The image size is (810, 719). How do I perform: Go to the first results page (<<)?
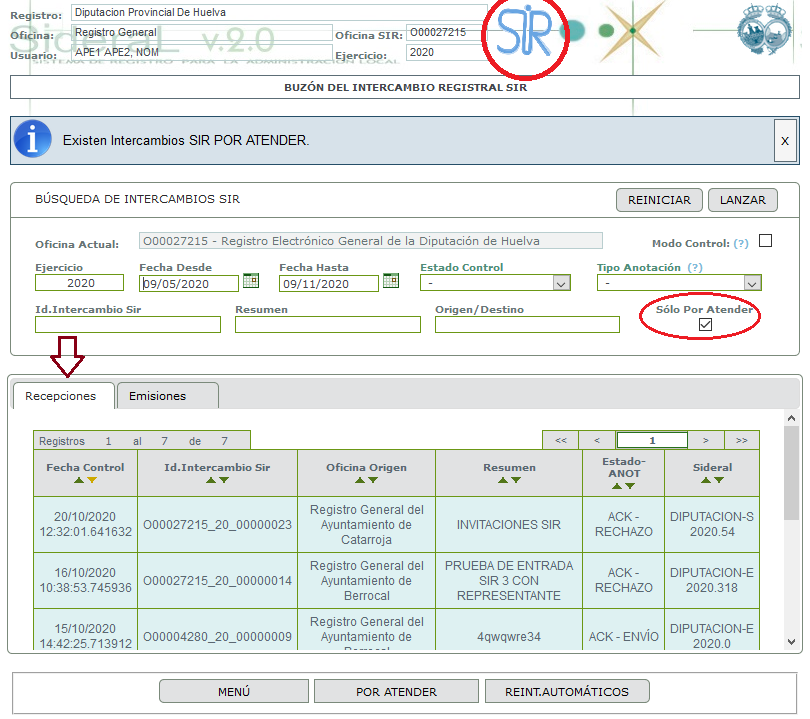coord(560,441)
